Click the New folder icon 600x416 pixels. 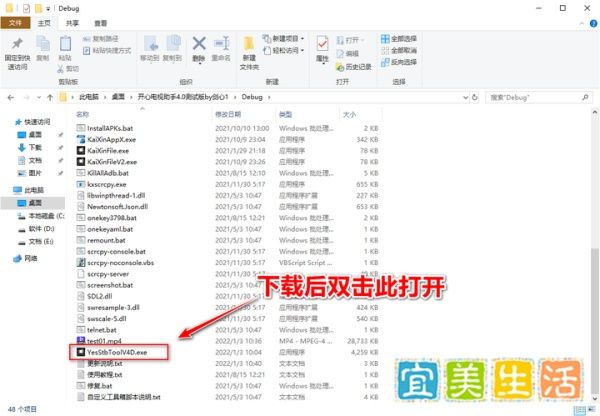(249, 43)
